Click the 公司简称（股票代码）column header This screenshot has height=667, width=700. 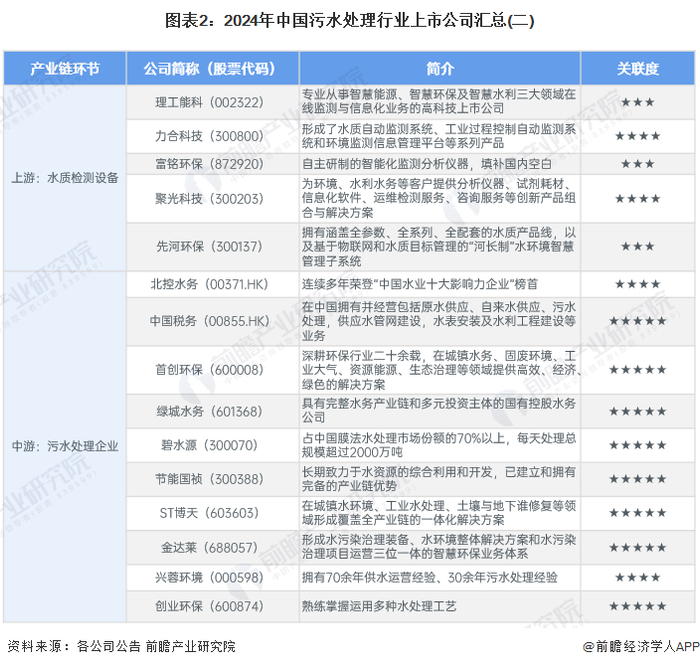[x=212, y=68]
